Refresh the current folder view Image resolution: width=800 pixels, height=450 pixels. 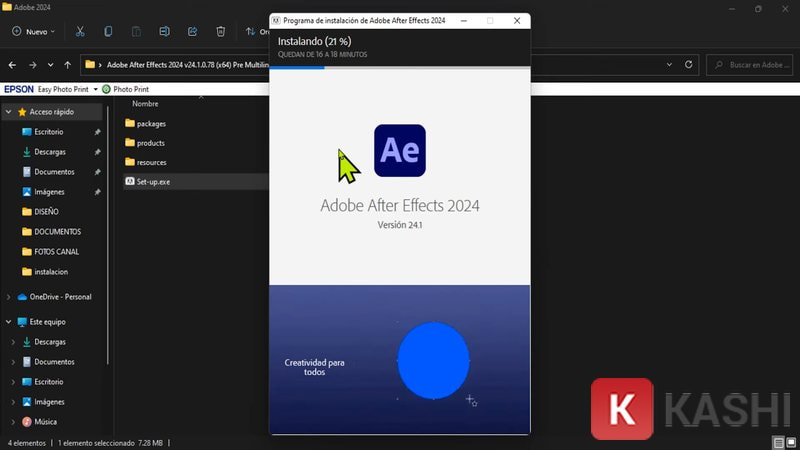pyautogui.click(x=689, y=65)
